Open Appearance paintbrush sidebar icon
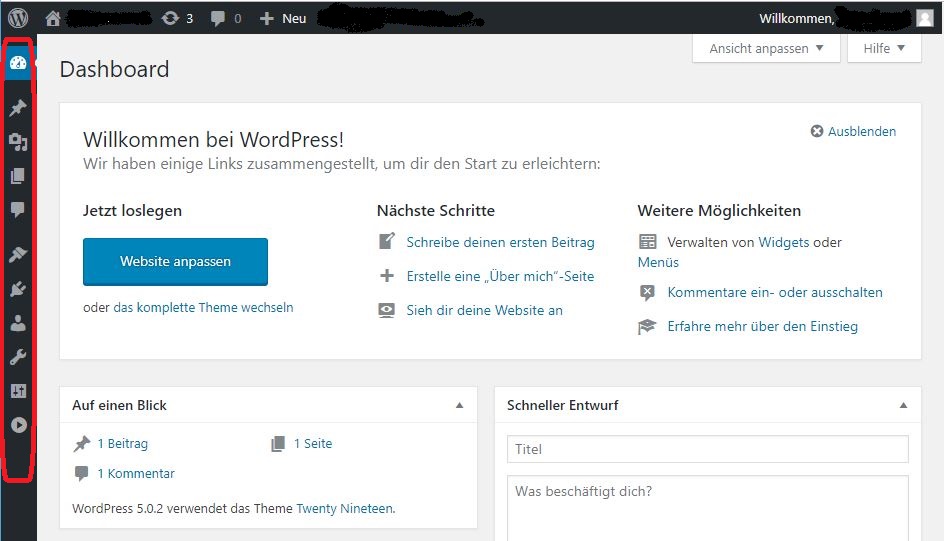Viewport: 944px width, 541px height. pos(18,255)
